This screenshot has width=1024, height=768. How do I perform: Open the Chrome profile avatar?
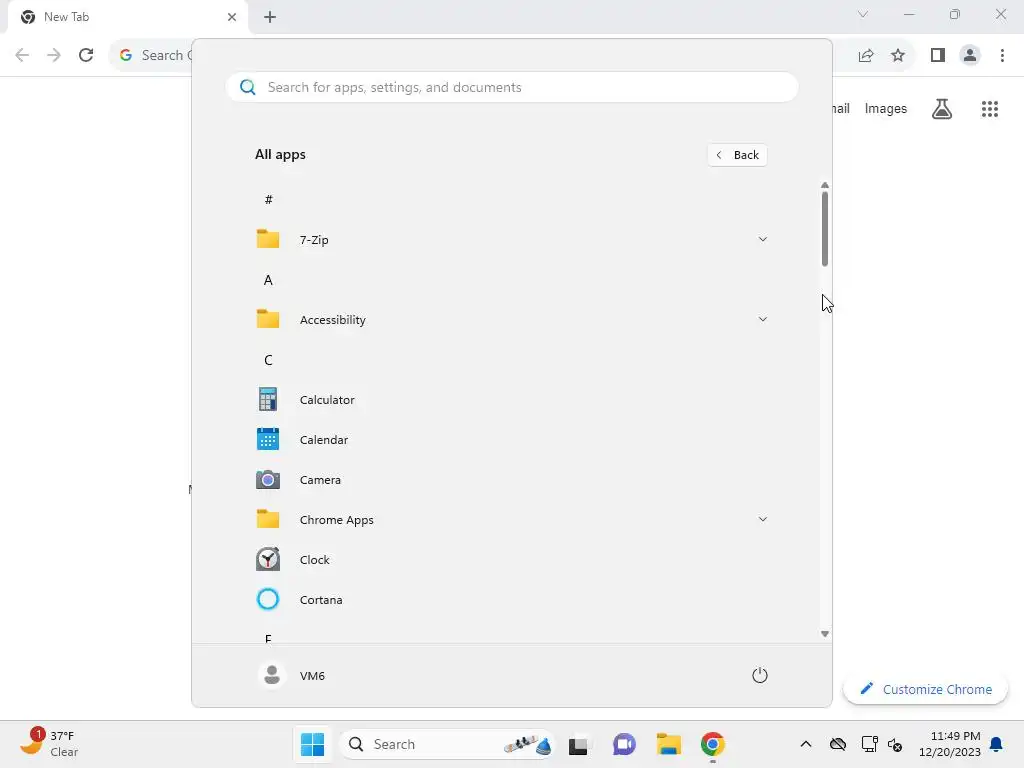[970, 56]
